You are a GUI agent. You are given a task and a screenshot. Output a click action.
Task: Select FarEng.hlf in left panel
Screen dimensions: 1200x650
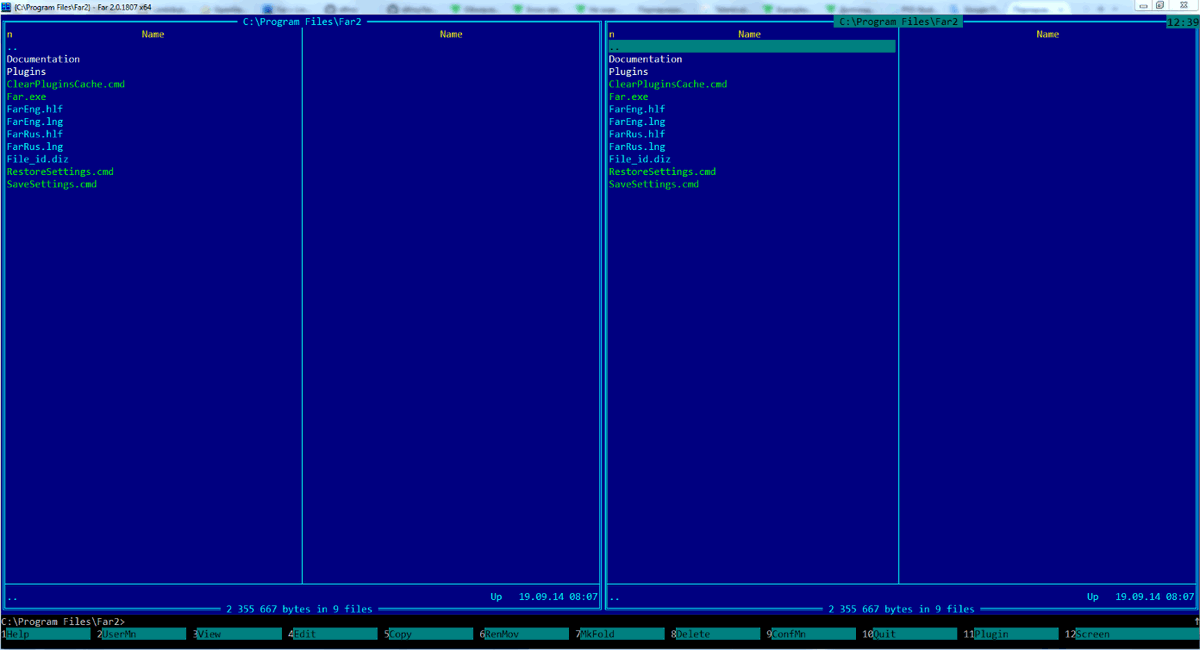[x=35, y=109]
